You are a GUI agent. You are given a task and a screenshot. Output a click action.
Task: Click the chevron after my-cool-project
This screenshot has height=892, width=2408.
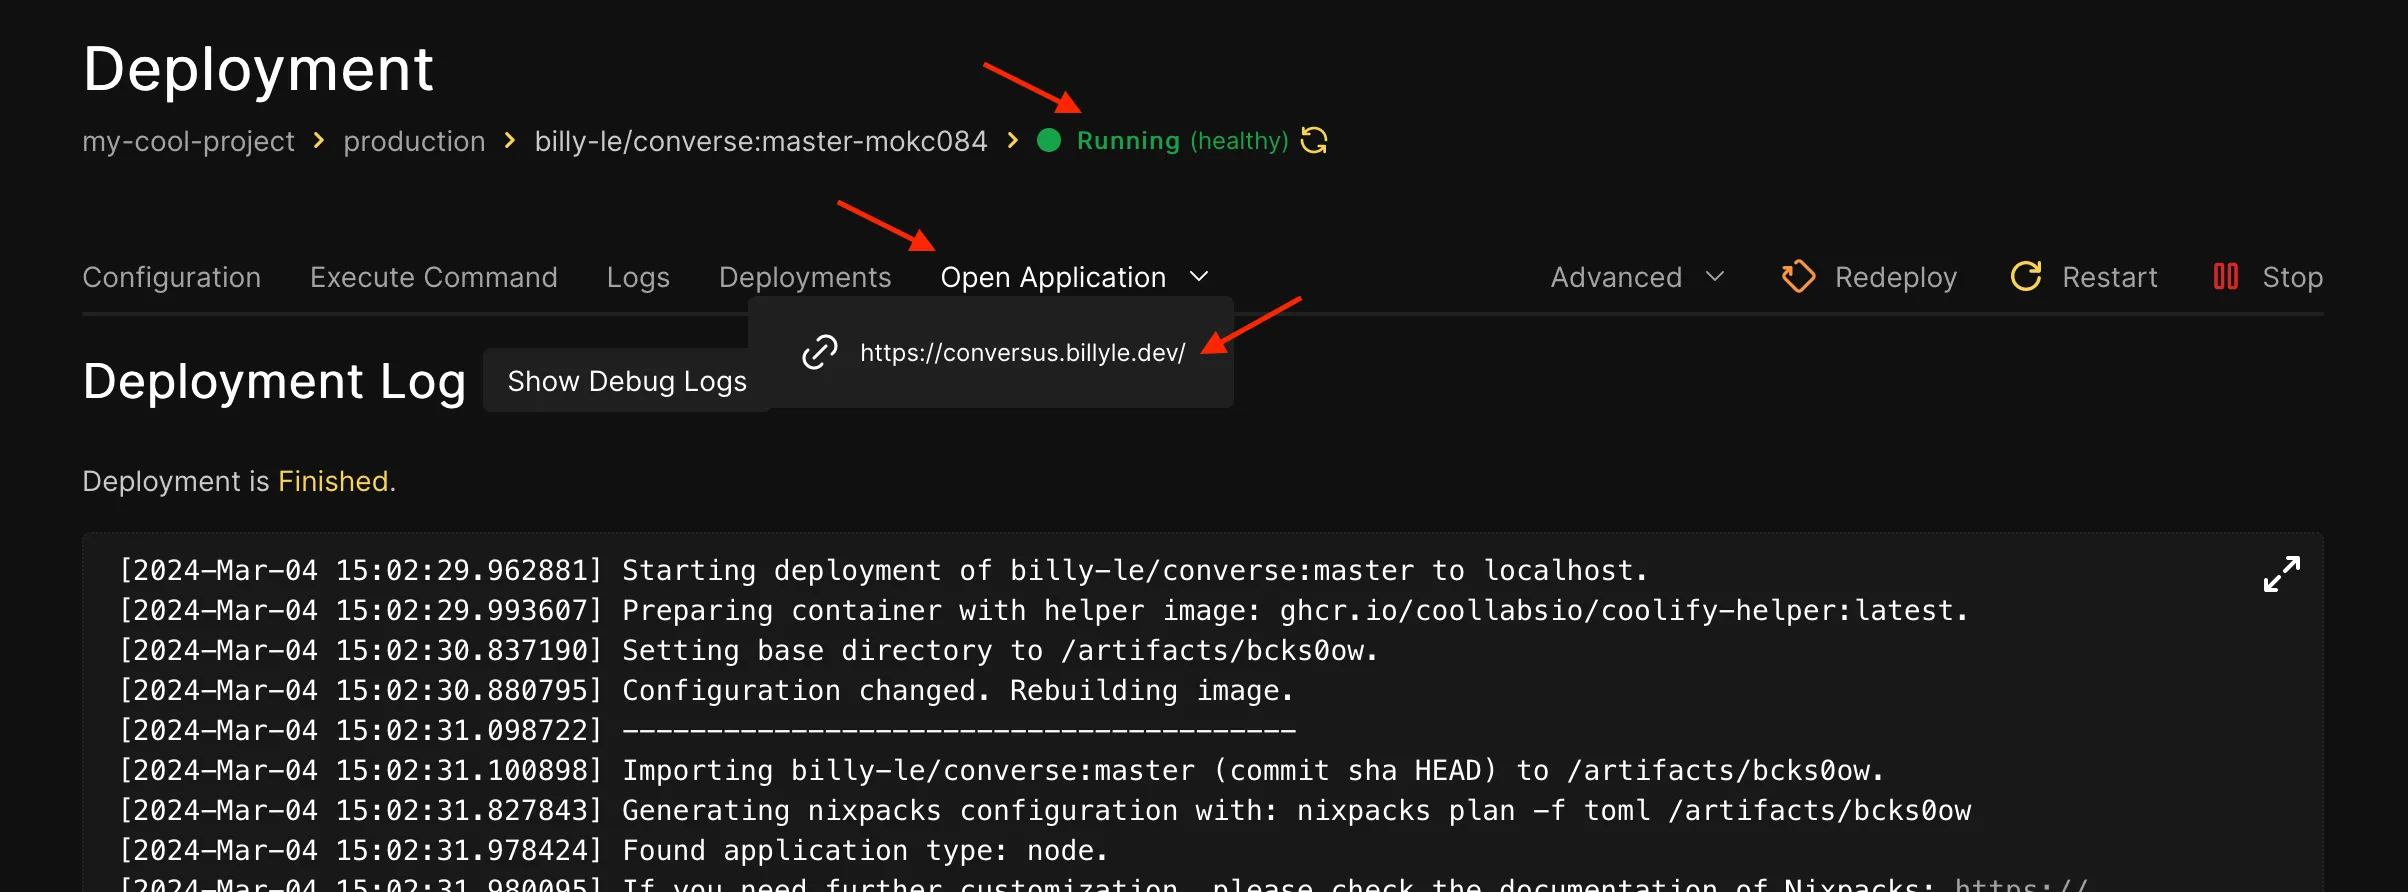pos(319,141)
